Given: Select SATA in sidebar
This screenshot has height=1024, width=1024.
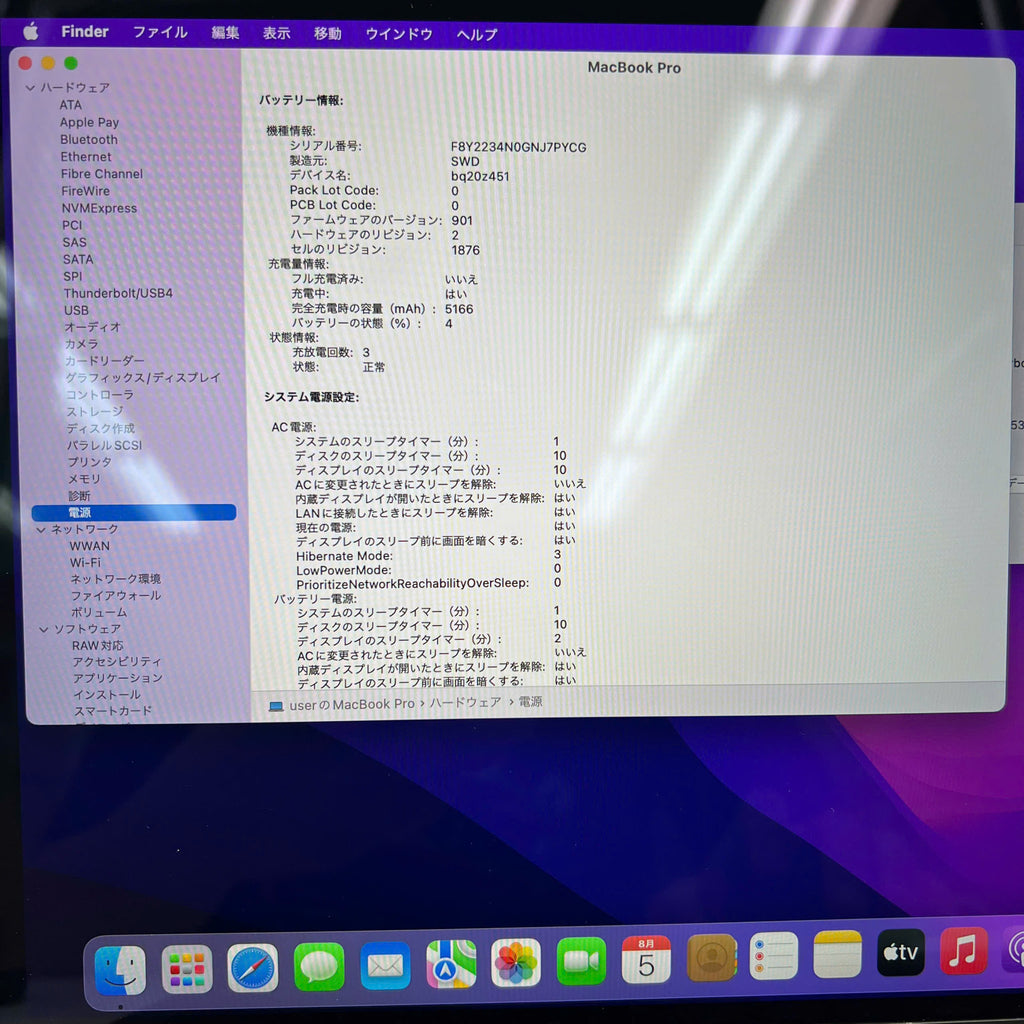Looking at the screenshot, I should [x=78, y=259].
